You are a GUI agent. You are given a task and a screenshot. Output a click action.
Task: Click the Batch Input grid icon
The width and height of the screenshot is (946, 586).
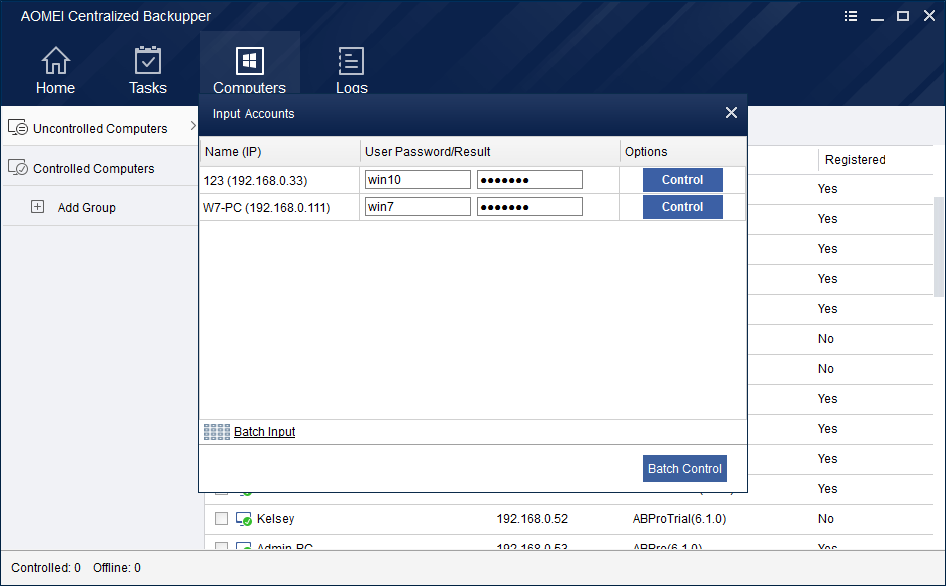click(x=217, y=432)
